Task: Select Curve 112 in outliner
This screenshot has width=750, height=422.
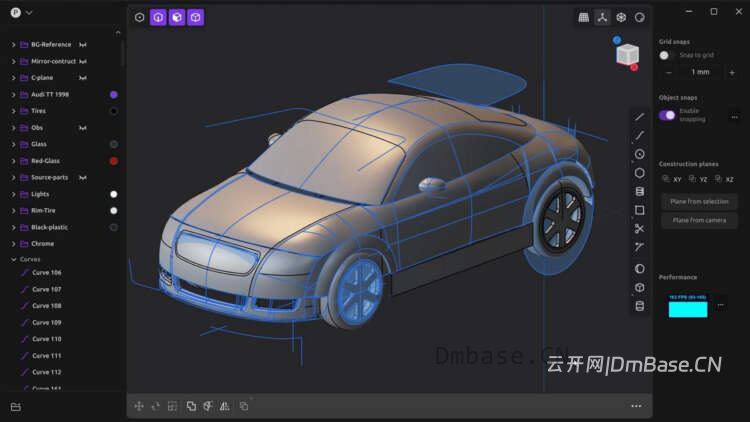Action: click(47, 372)
